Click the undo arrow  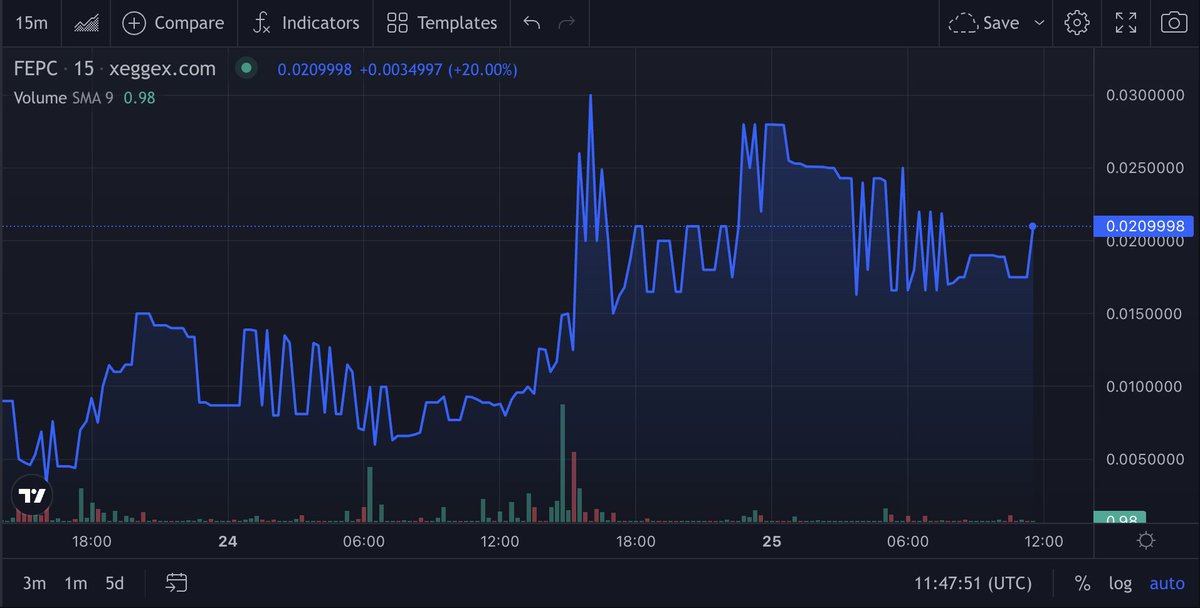point(530,22)
